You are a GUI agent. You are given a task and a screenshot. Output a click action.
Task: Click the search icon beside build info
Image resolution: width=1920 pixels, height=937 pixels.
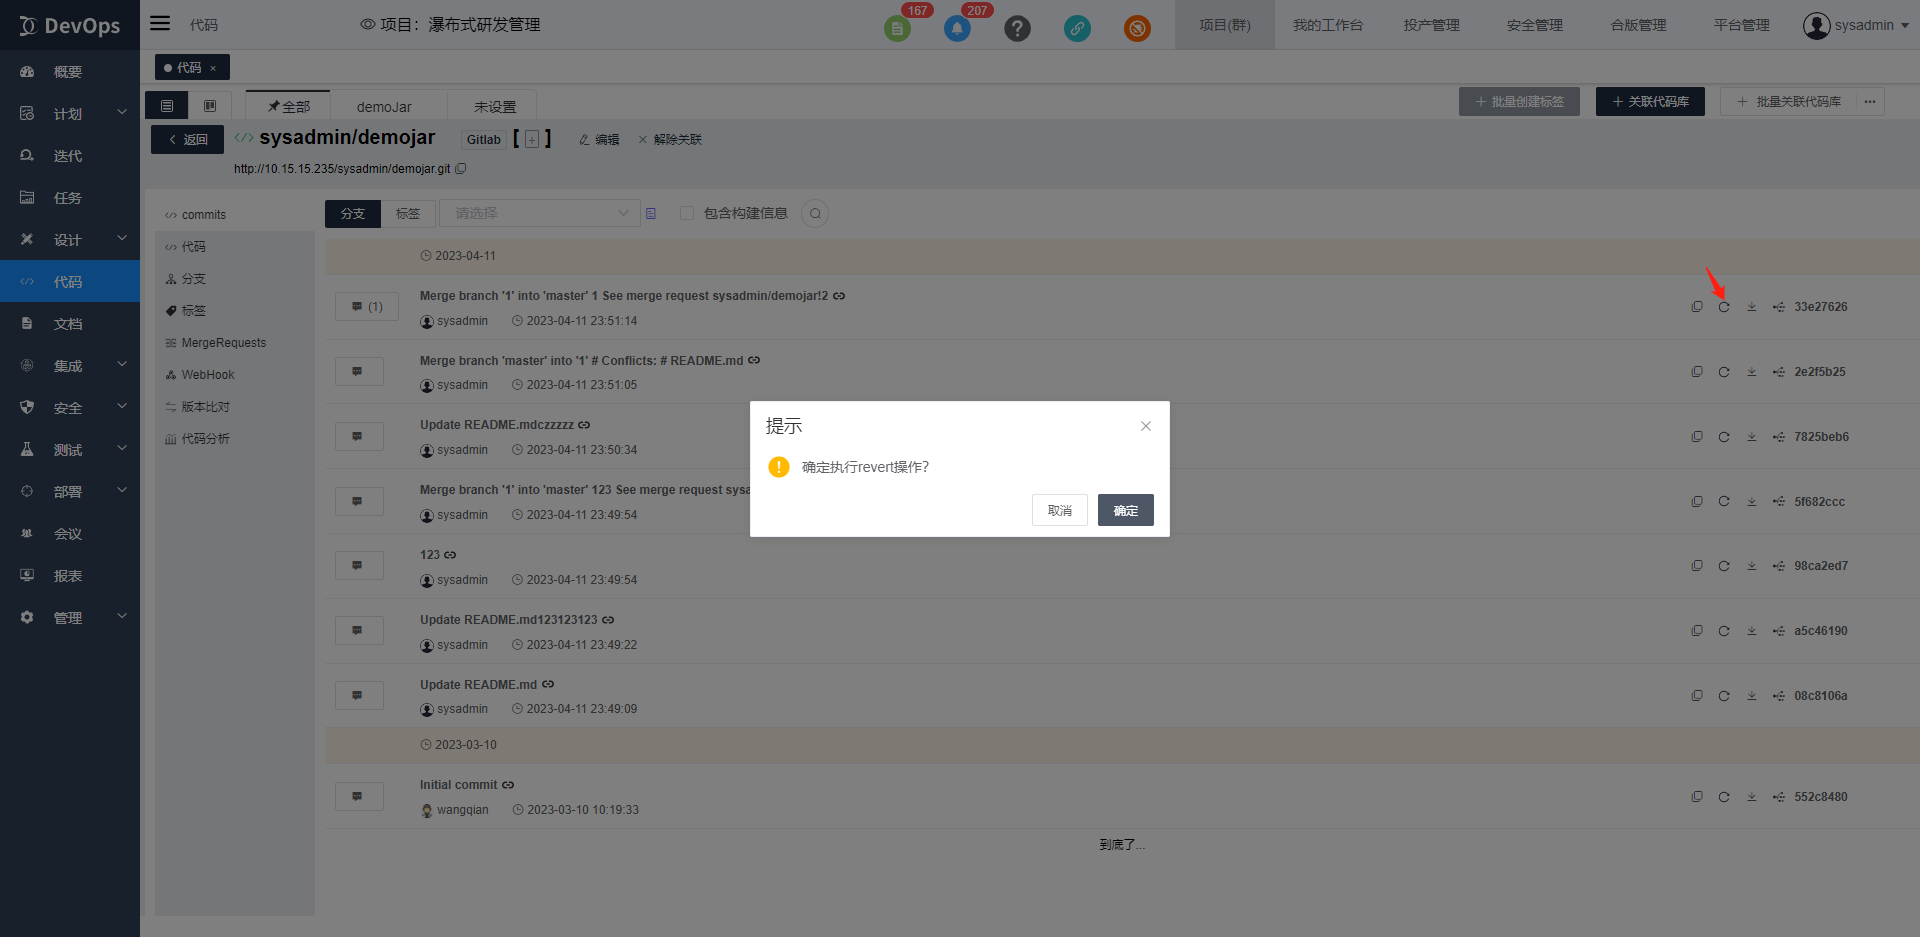815,213
